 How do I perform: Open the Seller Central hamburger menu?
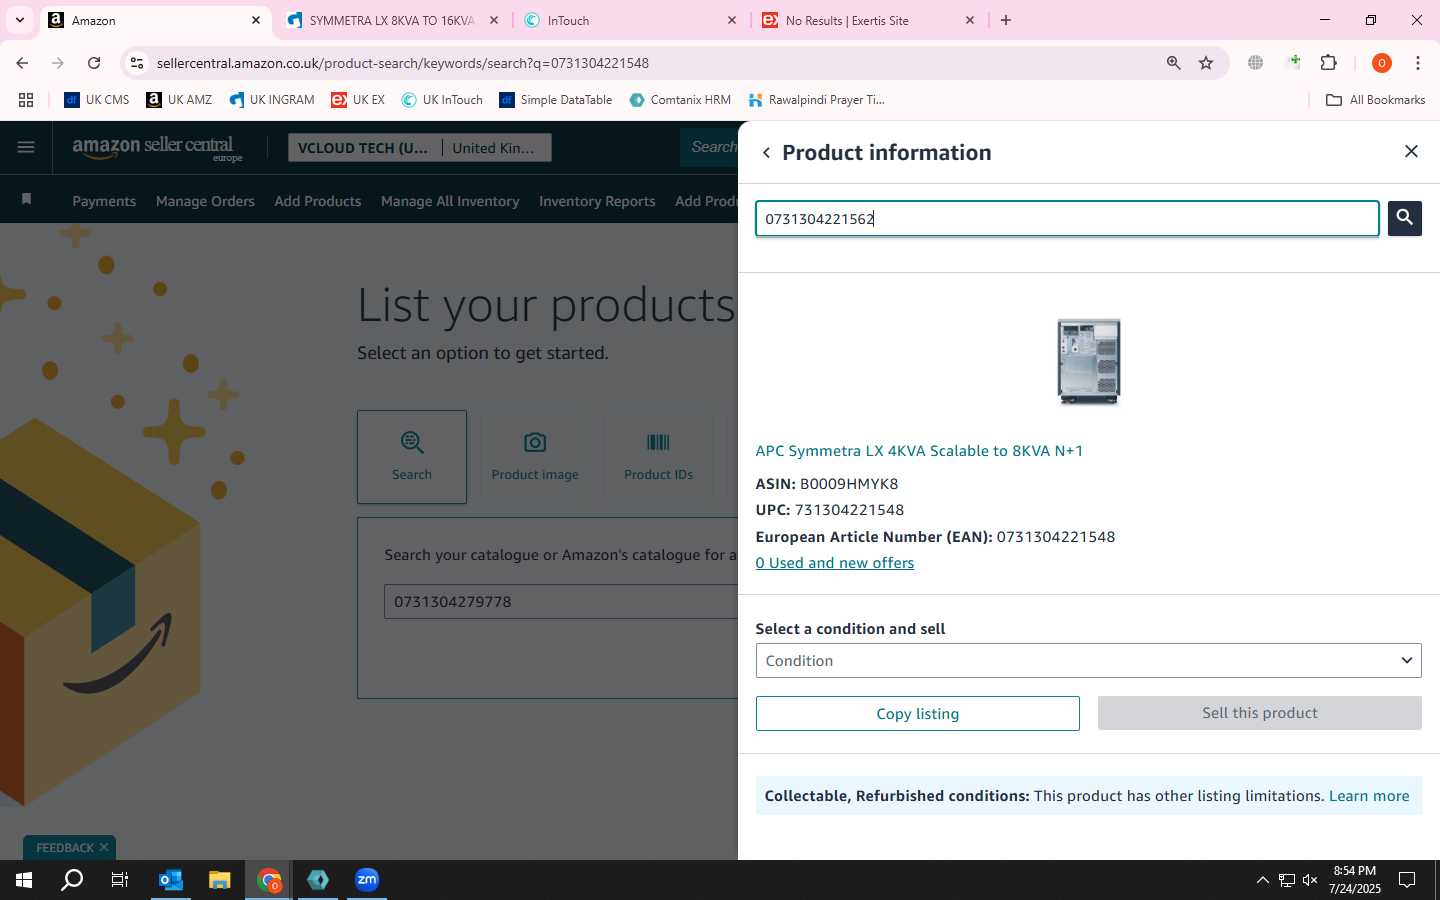click(26, 148)
